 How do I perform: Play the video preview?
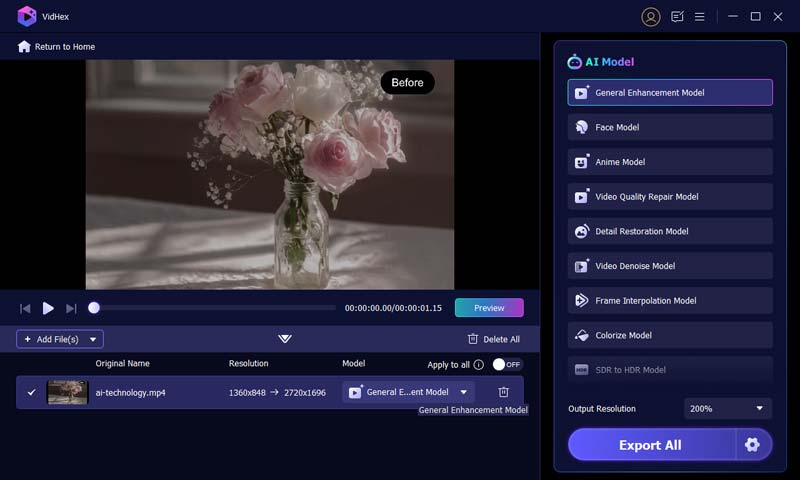click(48, 308)
